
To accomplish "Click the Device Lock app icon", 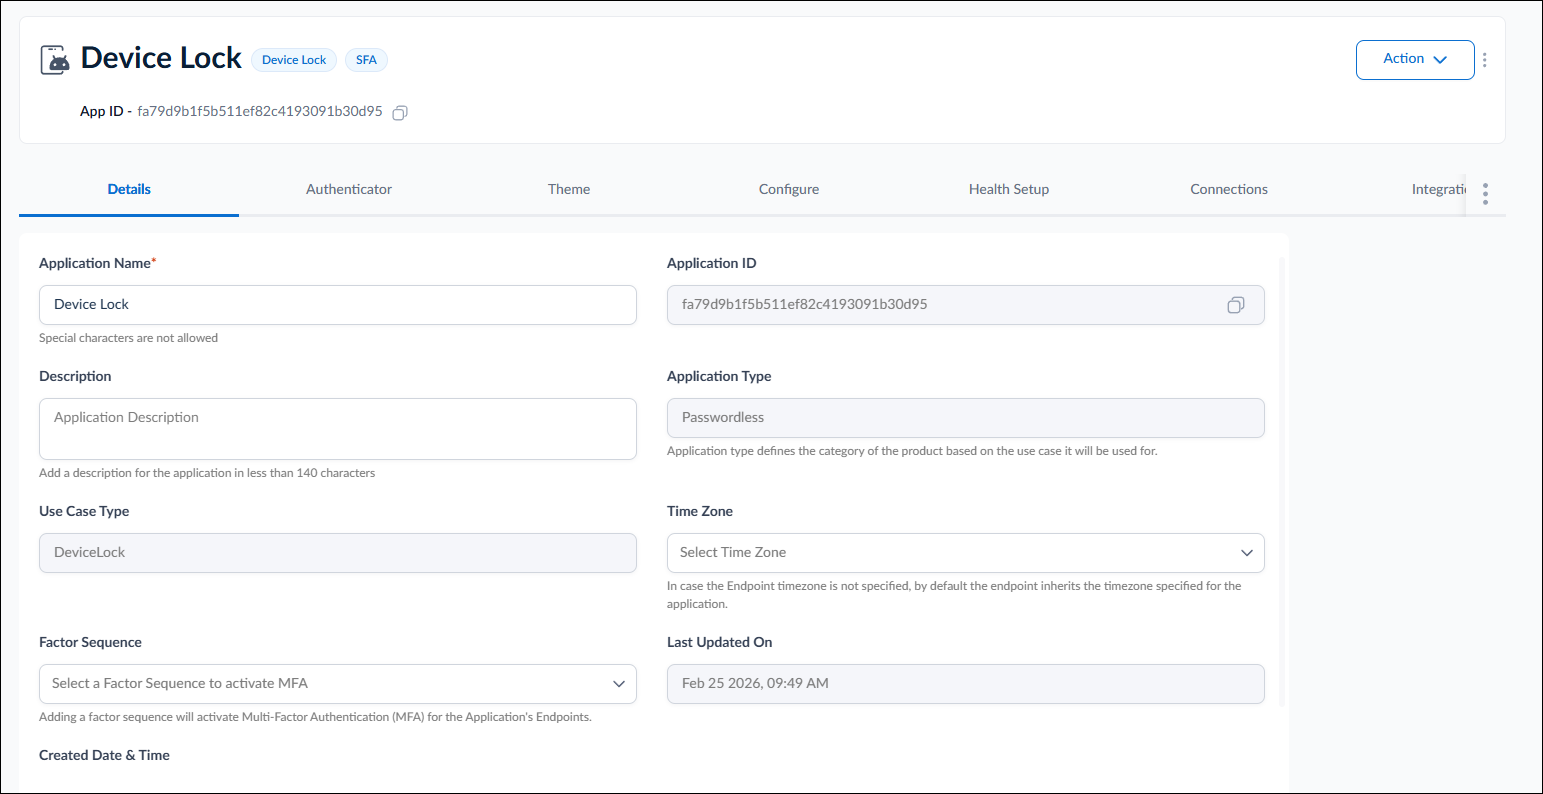I will pos(55,60).
